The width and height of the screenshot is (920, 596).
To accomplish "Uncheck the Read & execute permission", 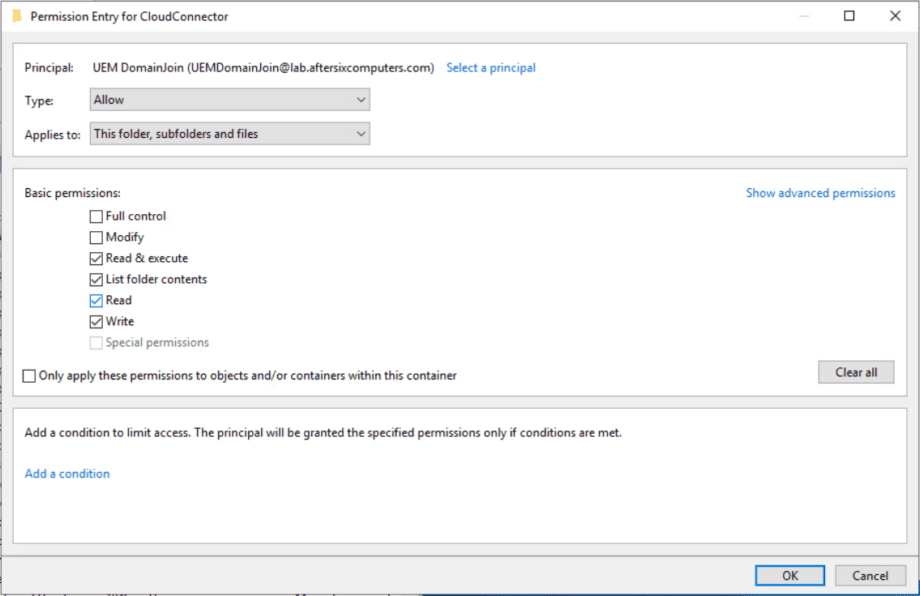I will (x=96, y=258).
